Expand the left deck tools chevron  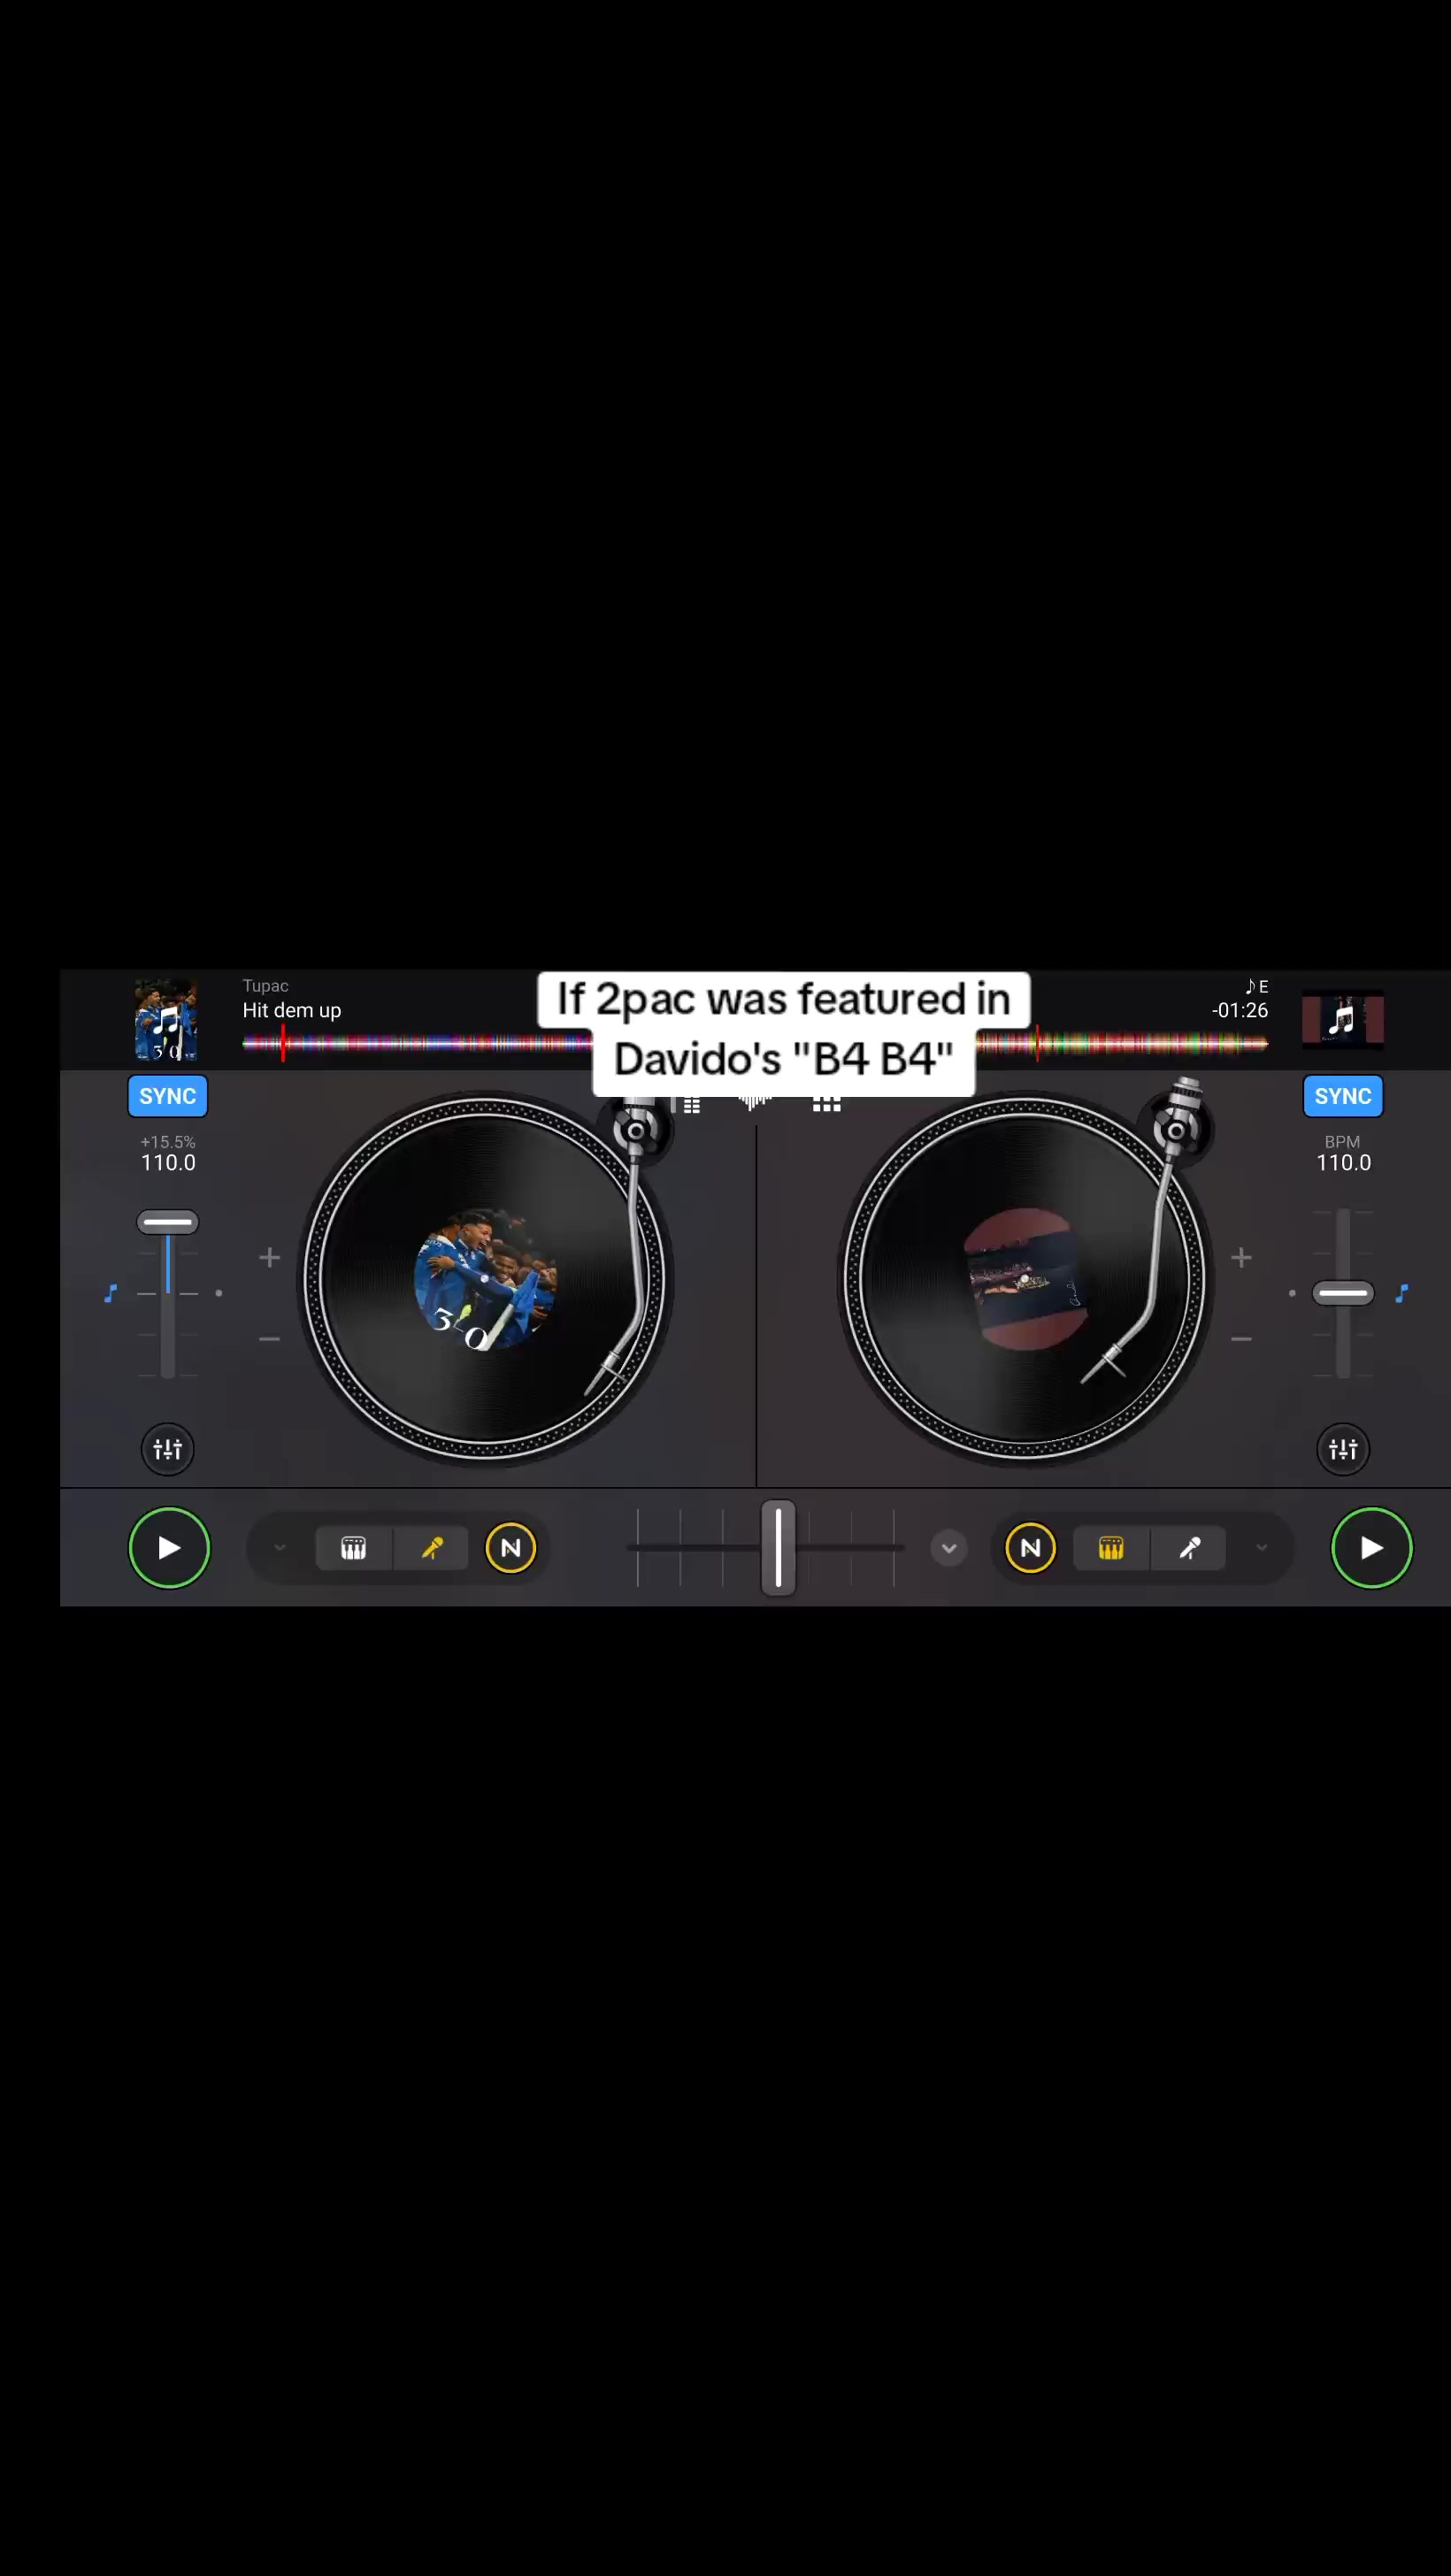tap(280, 1548)
